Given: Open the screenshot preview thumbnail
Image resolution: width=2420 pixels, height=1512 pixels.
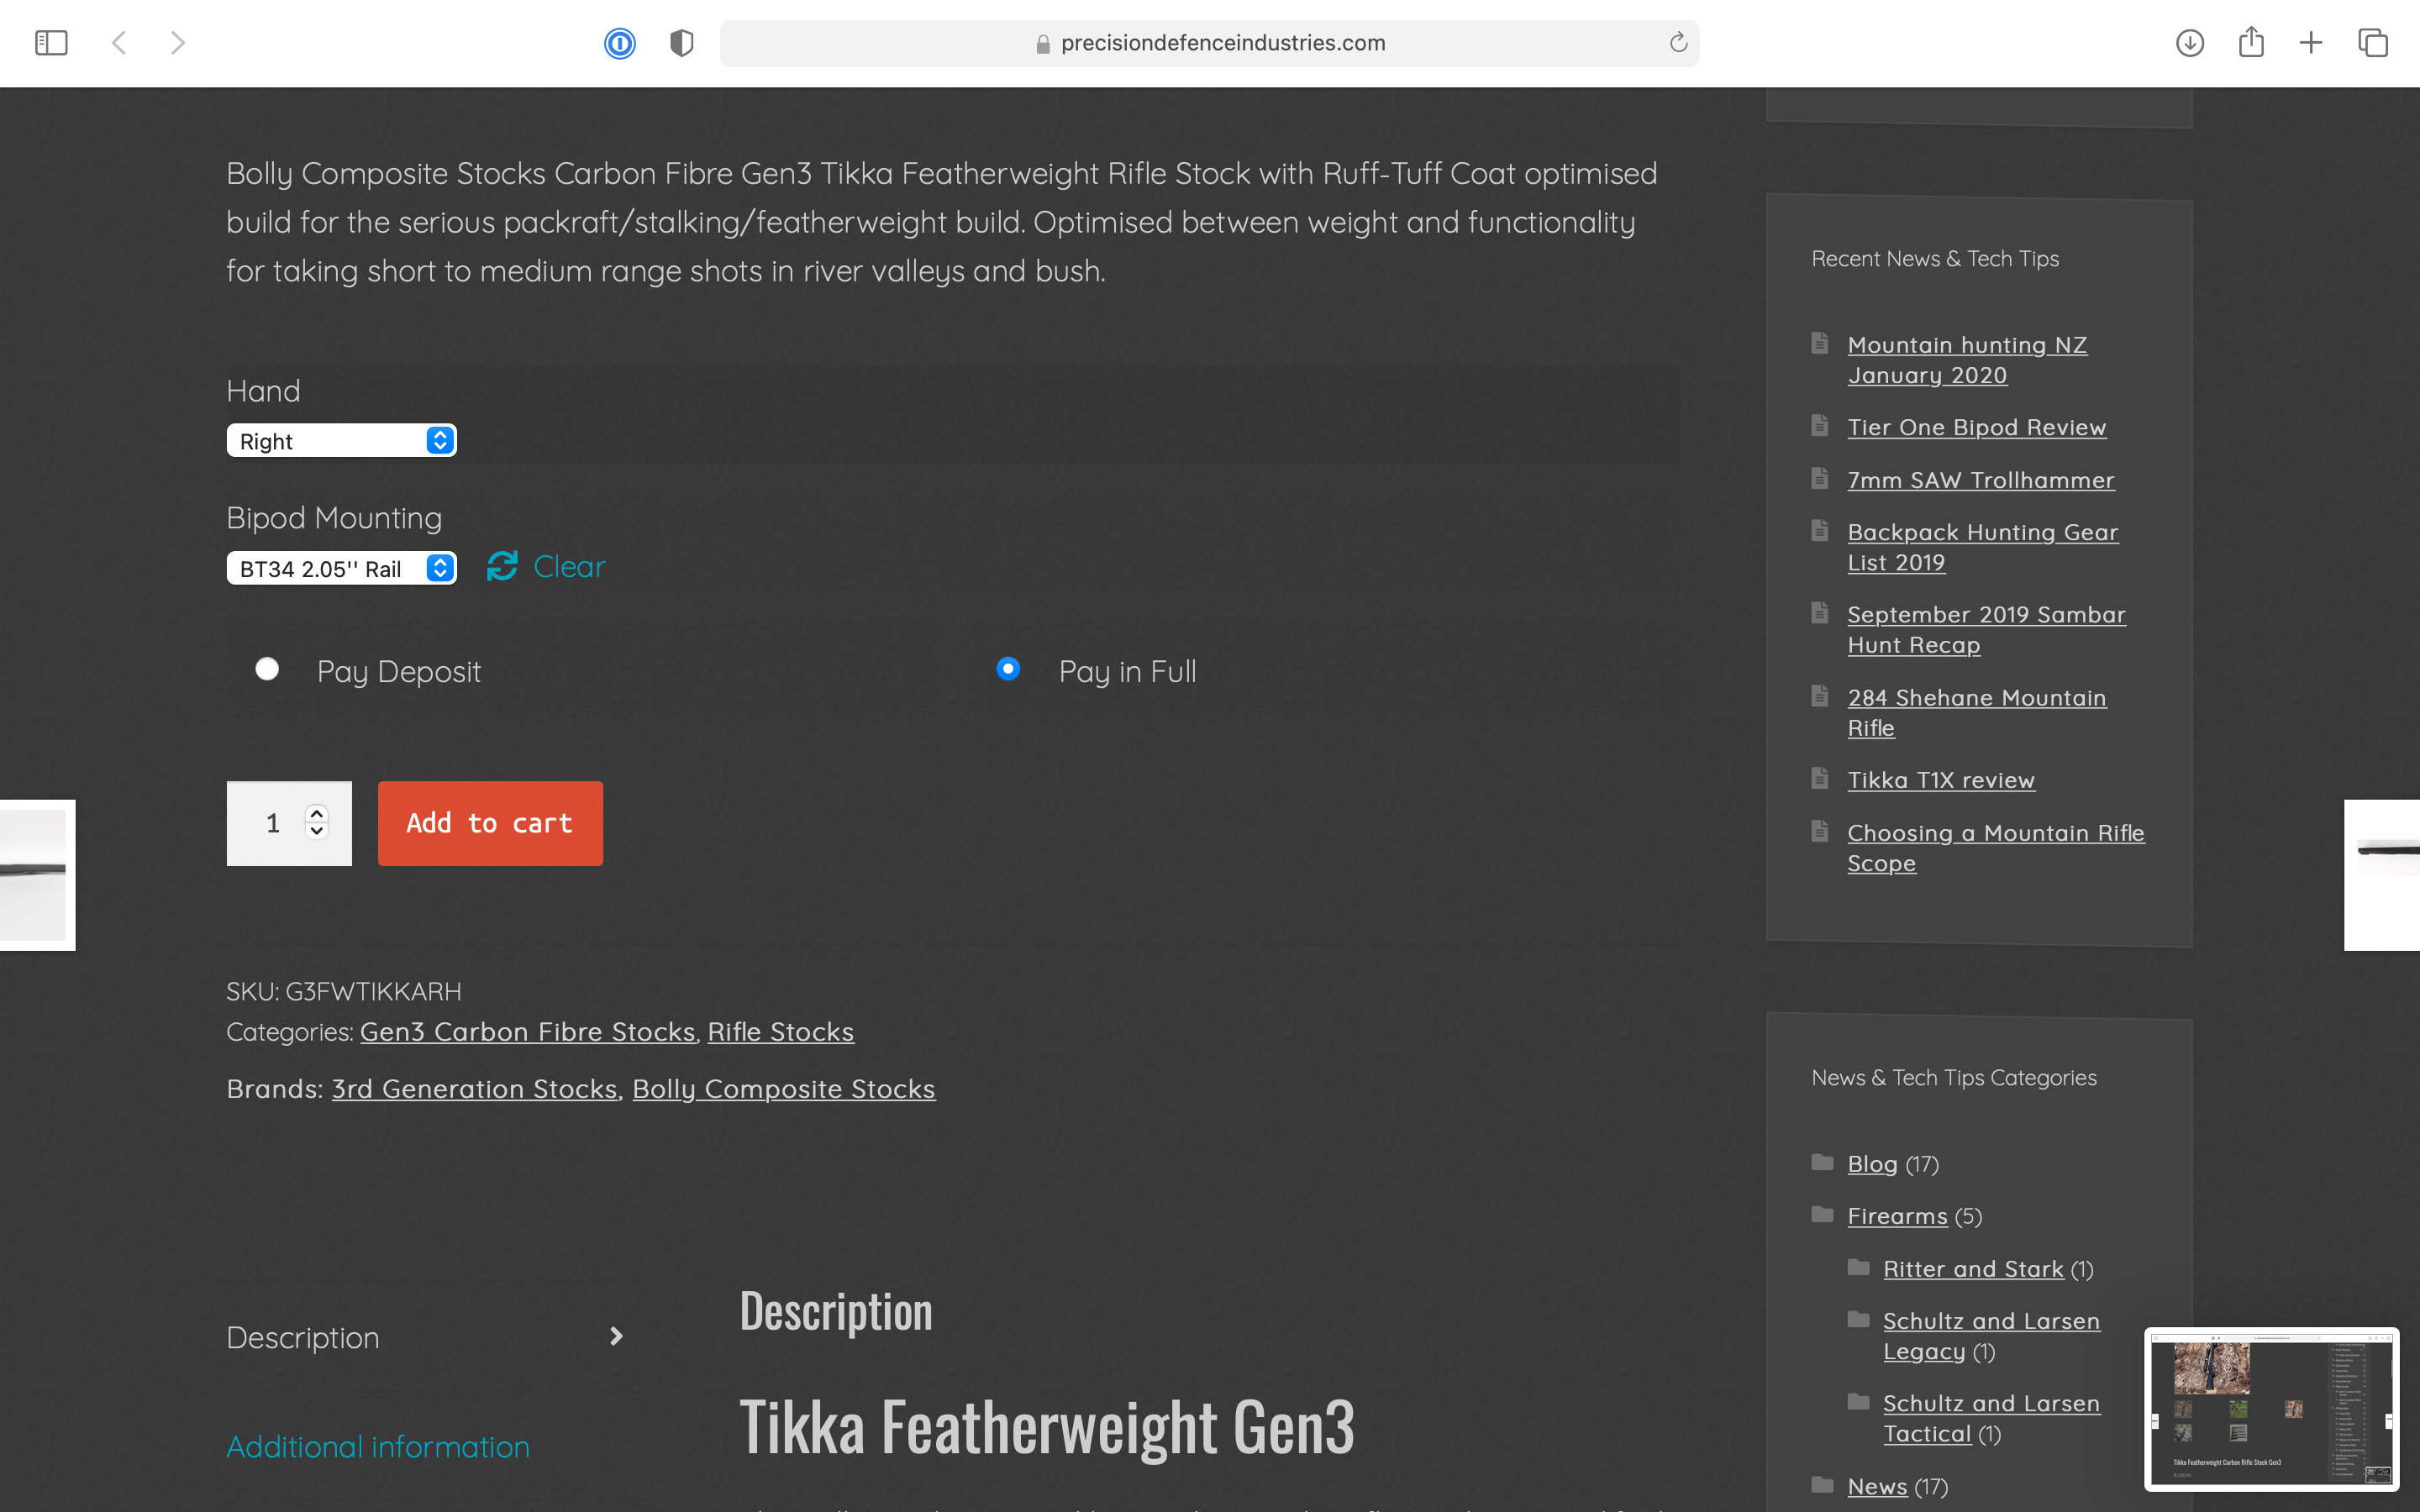Looking at the screenshot, I should pyautogui.click(x=2271, y=1409).
